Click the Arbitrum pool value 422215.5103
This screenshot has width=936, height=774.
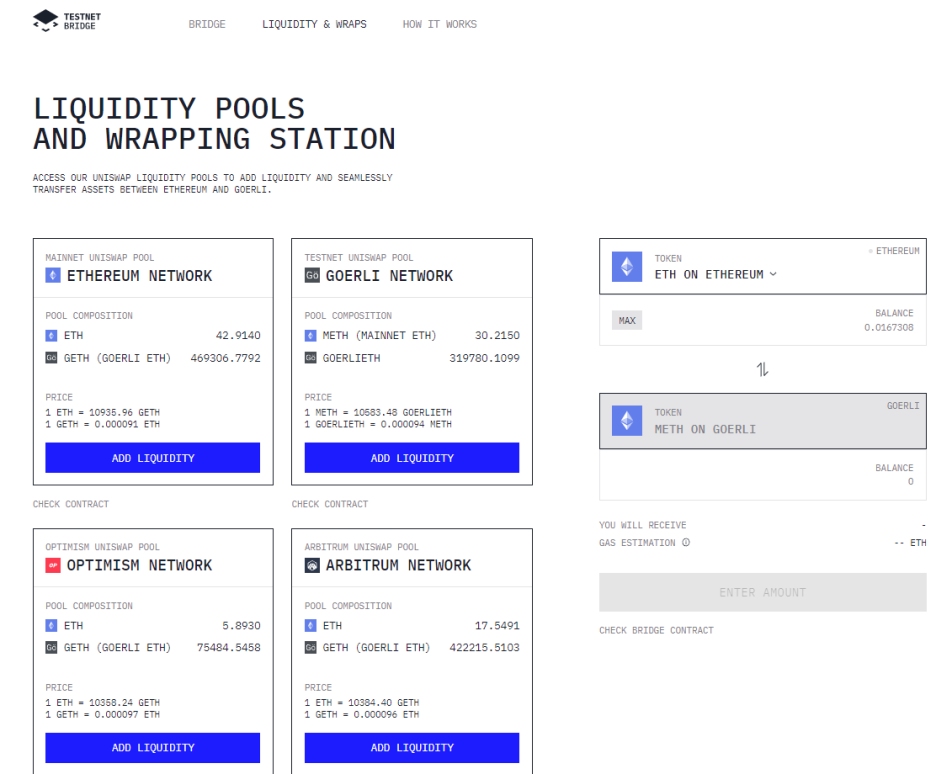pos(485,647)
